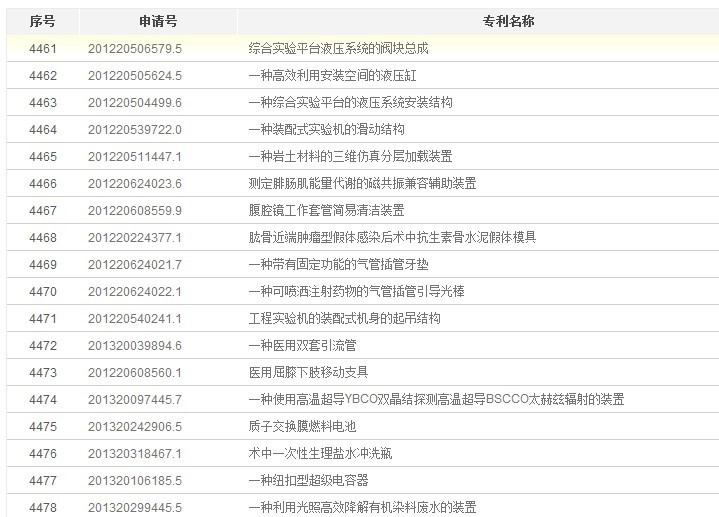Click the 申请号 column header

[x=158, y=21]
